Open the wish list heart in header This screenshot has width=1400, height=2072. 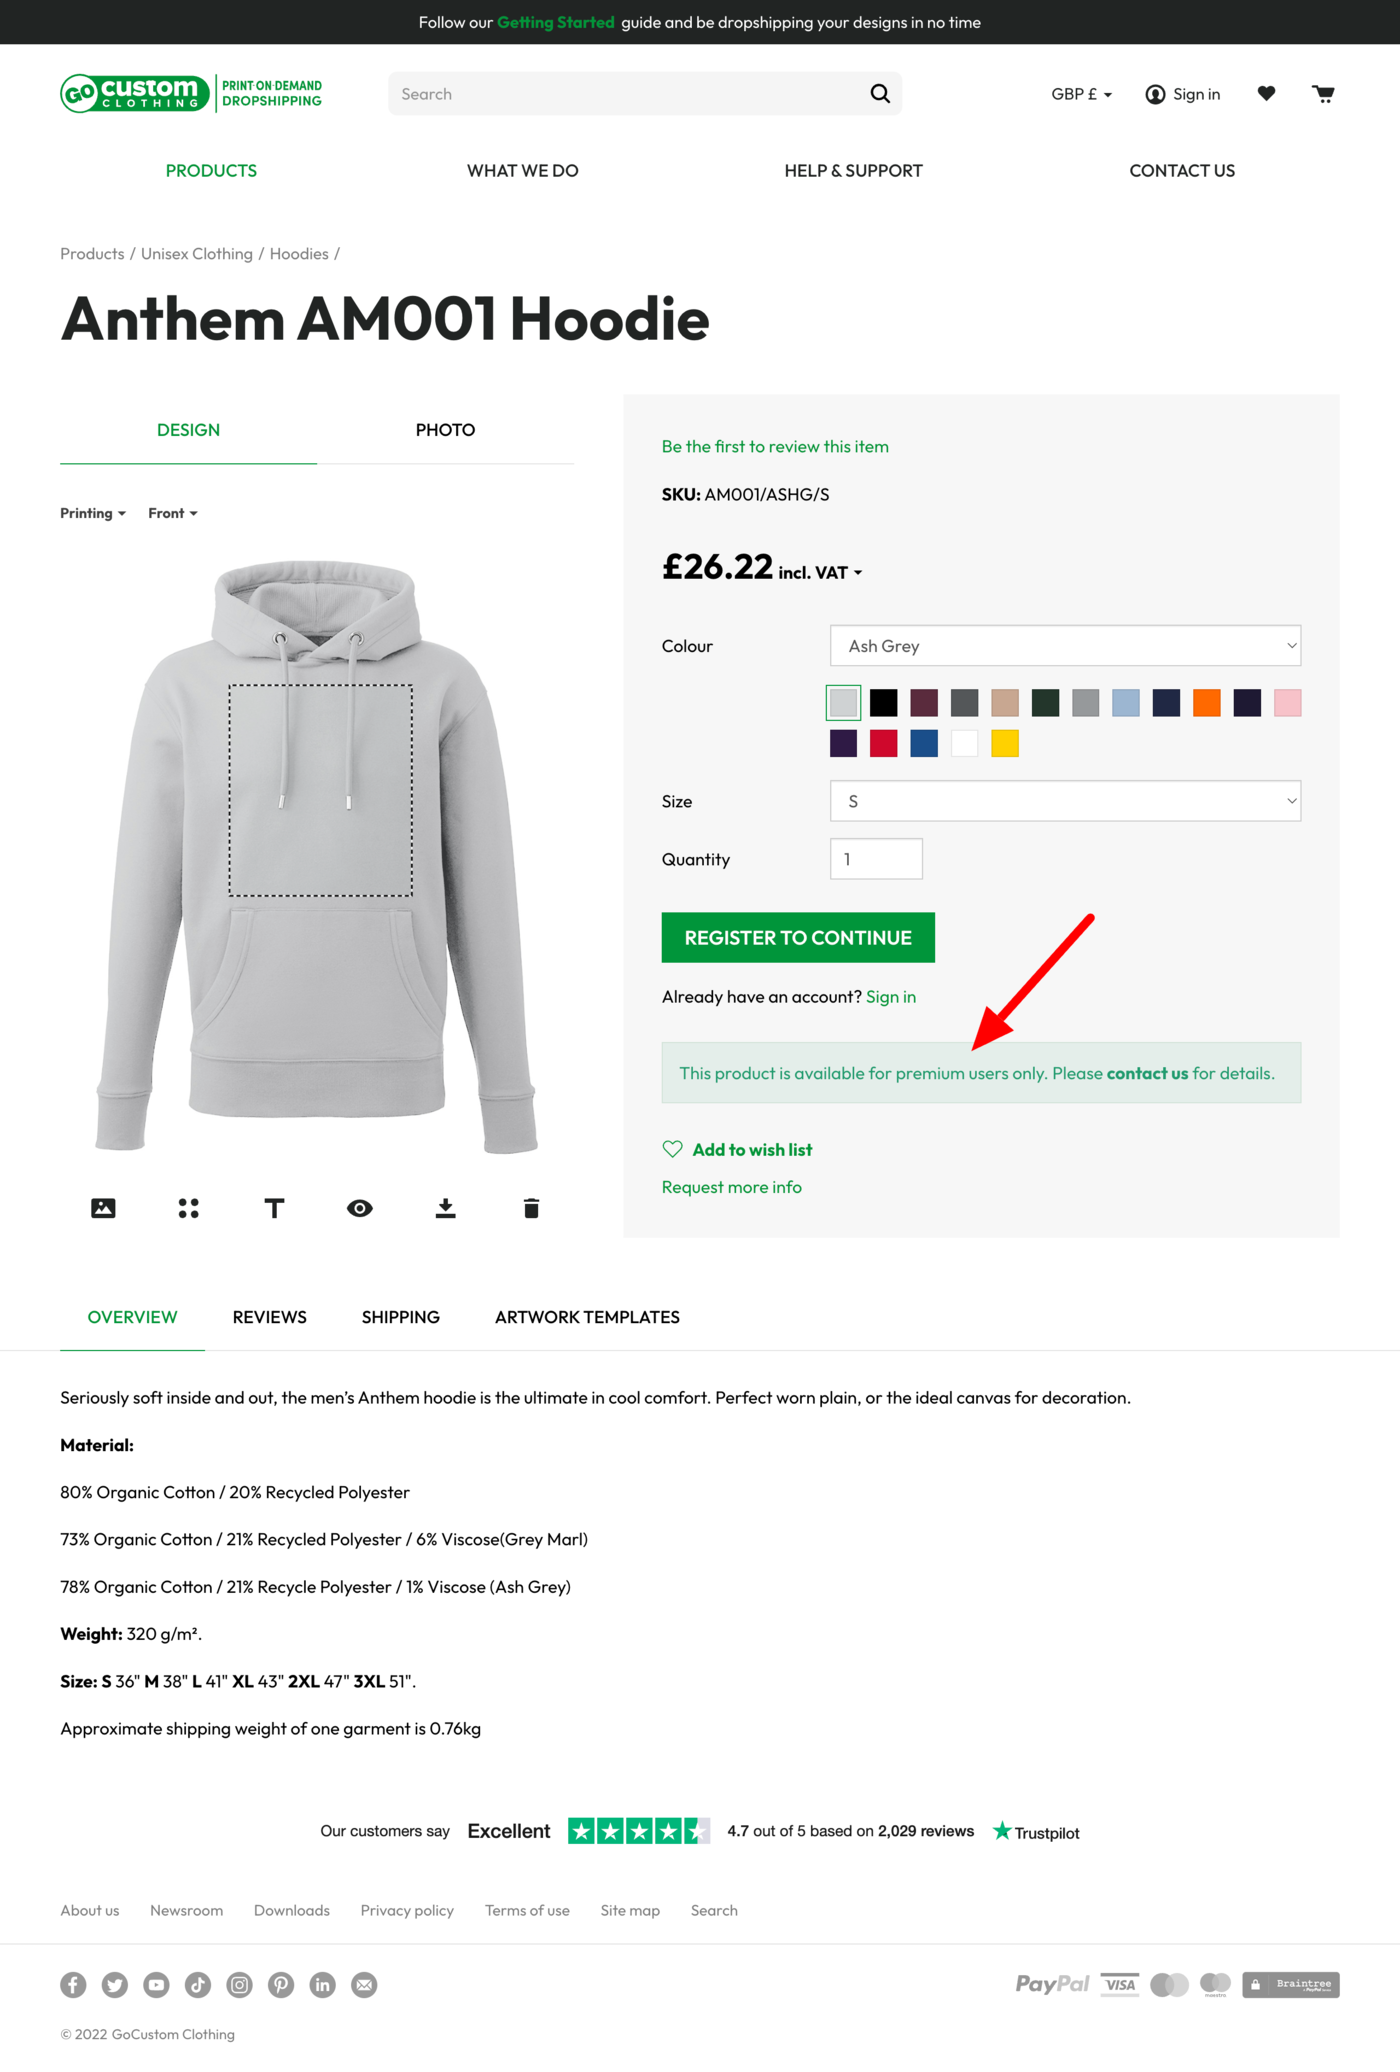click(x=1266, y=94)
